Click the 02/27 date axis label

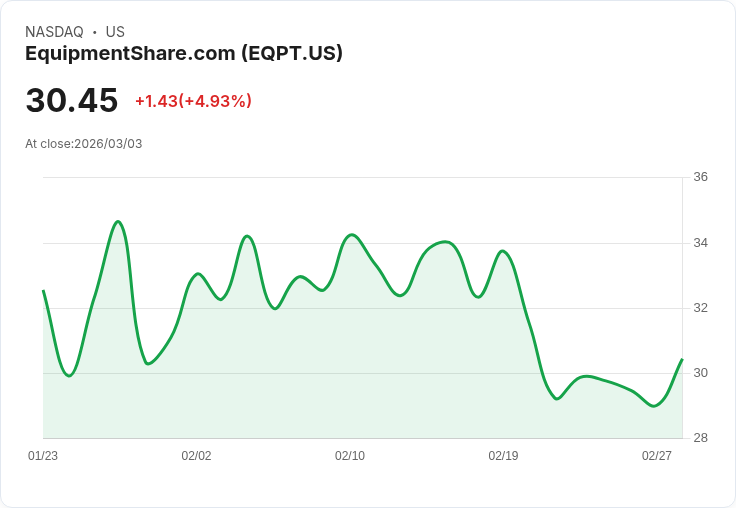tap(657, 455)
